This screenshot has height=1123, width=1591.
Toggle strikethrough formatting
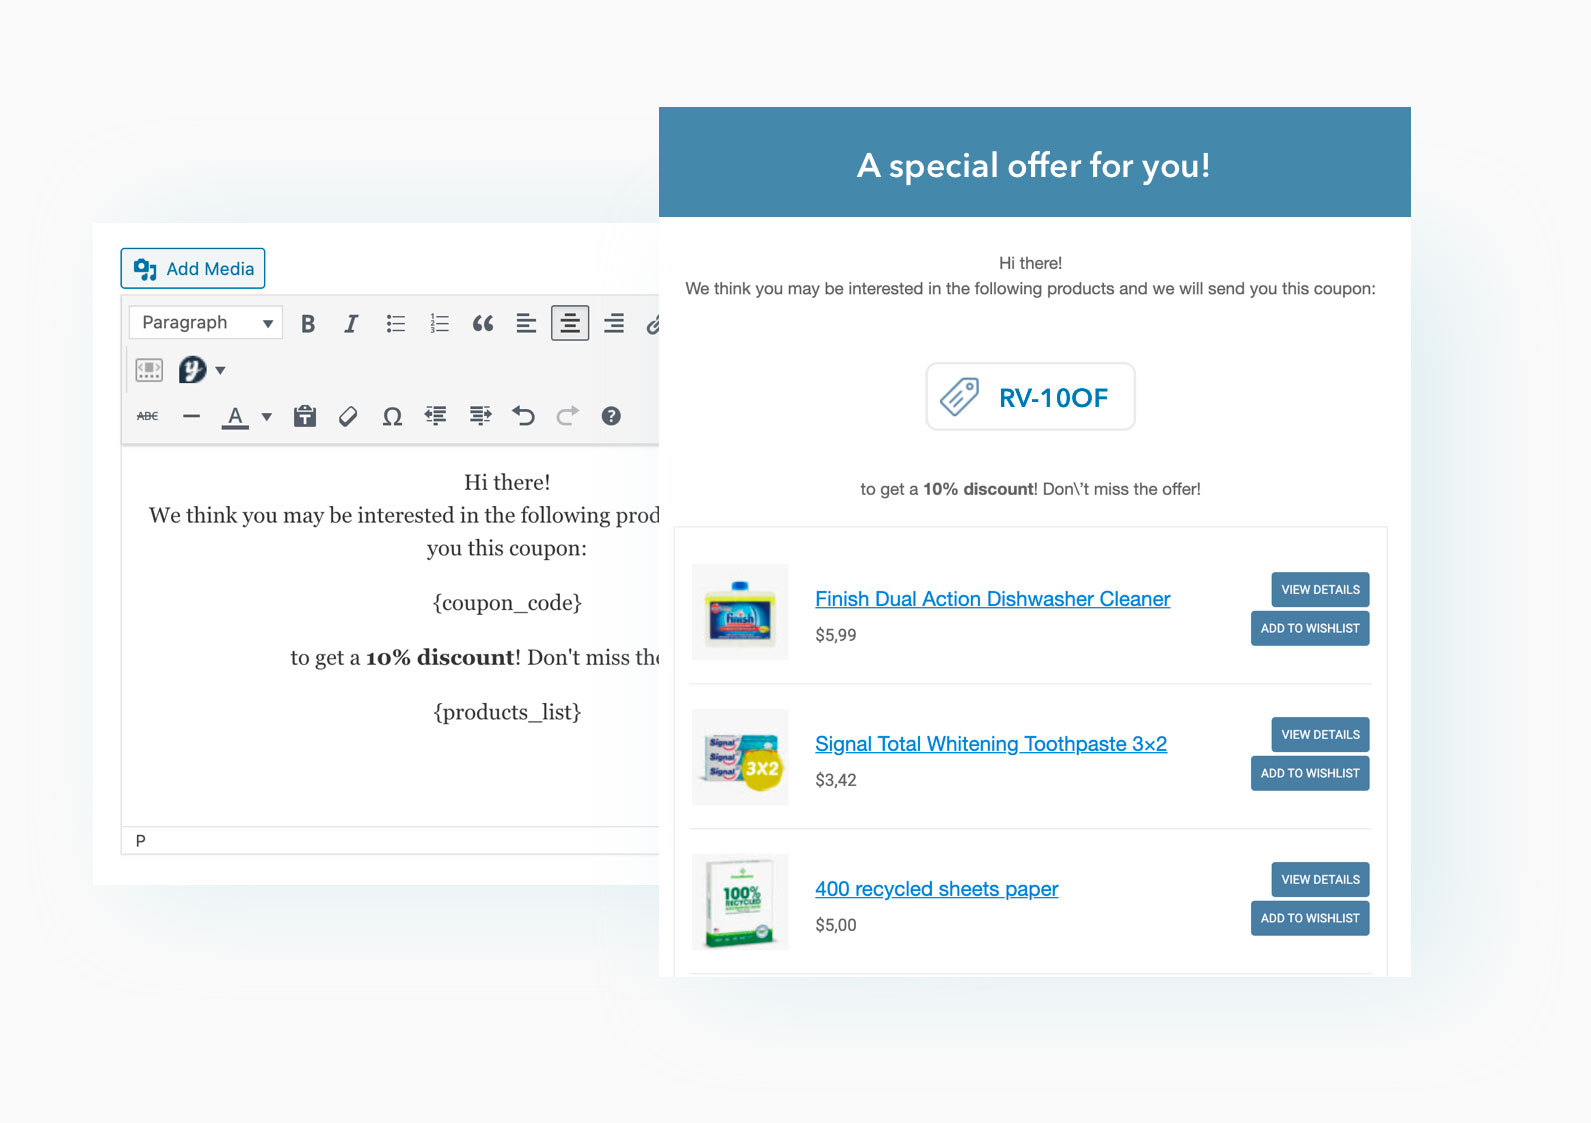pyautogui.click(x=148, y=417)
